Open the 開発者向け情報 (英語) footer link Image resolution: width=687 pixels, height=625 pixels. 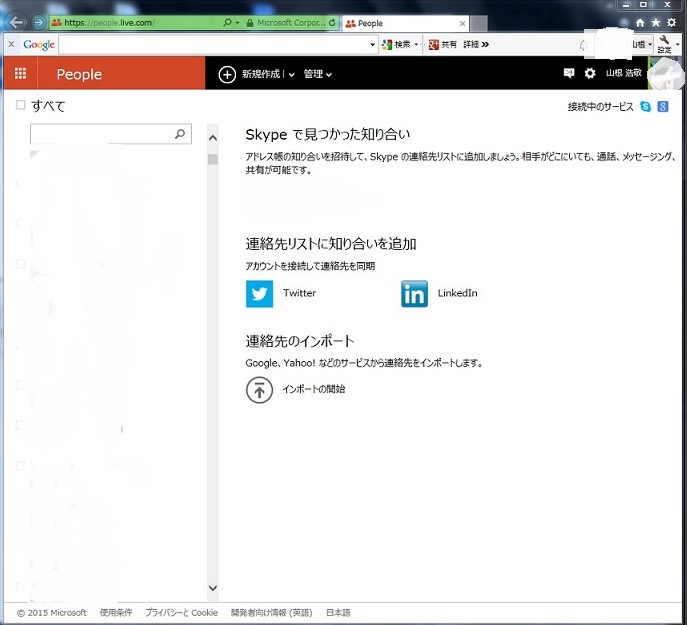coord(272,612)
